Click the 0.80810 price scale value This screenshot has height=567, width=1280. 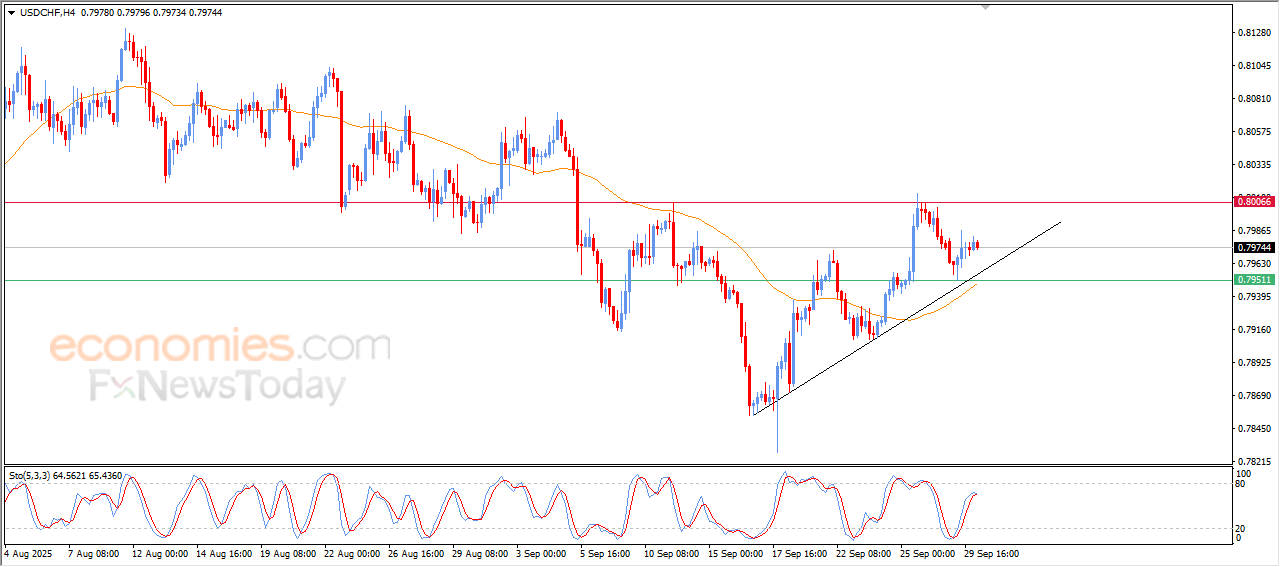1254,99
